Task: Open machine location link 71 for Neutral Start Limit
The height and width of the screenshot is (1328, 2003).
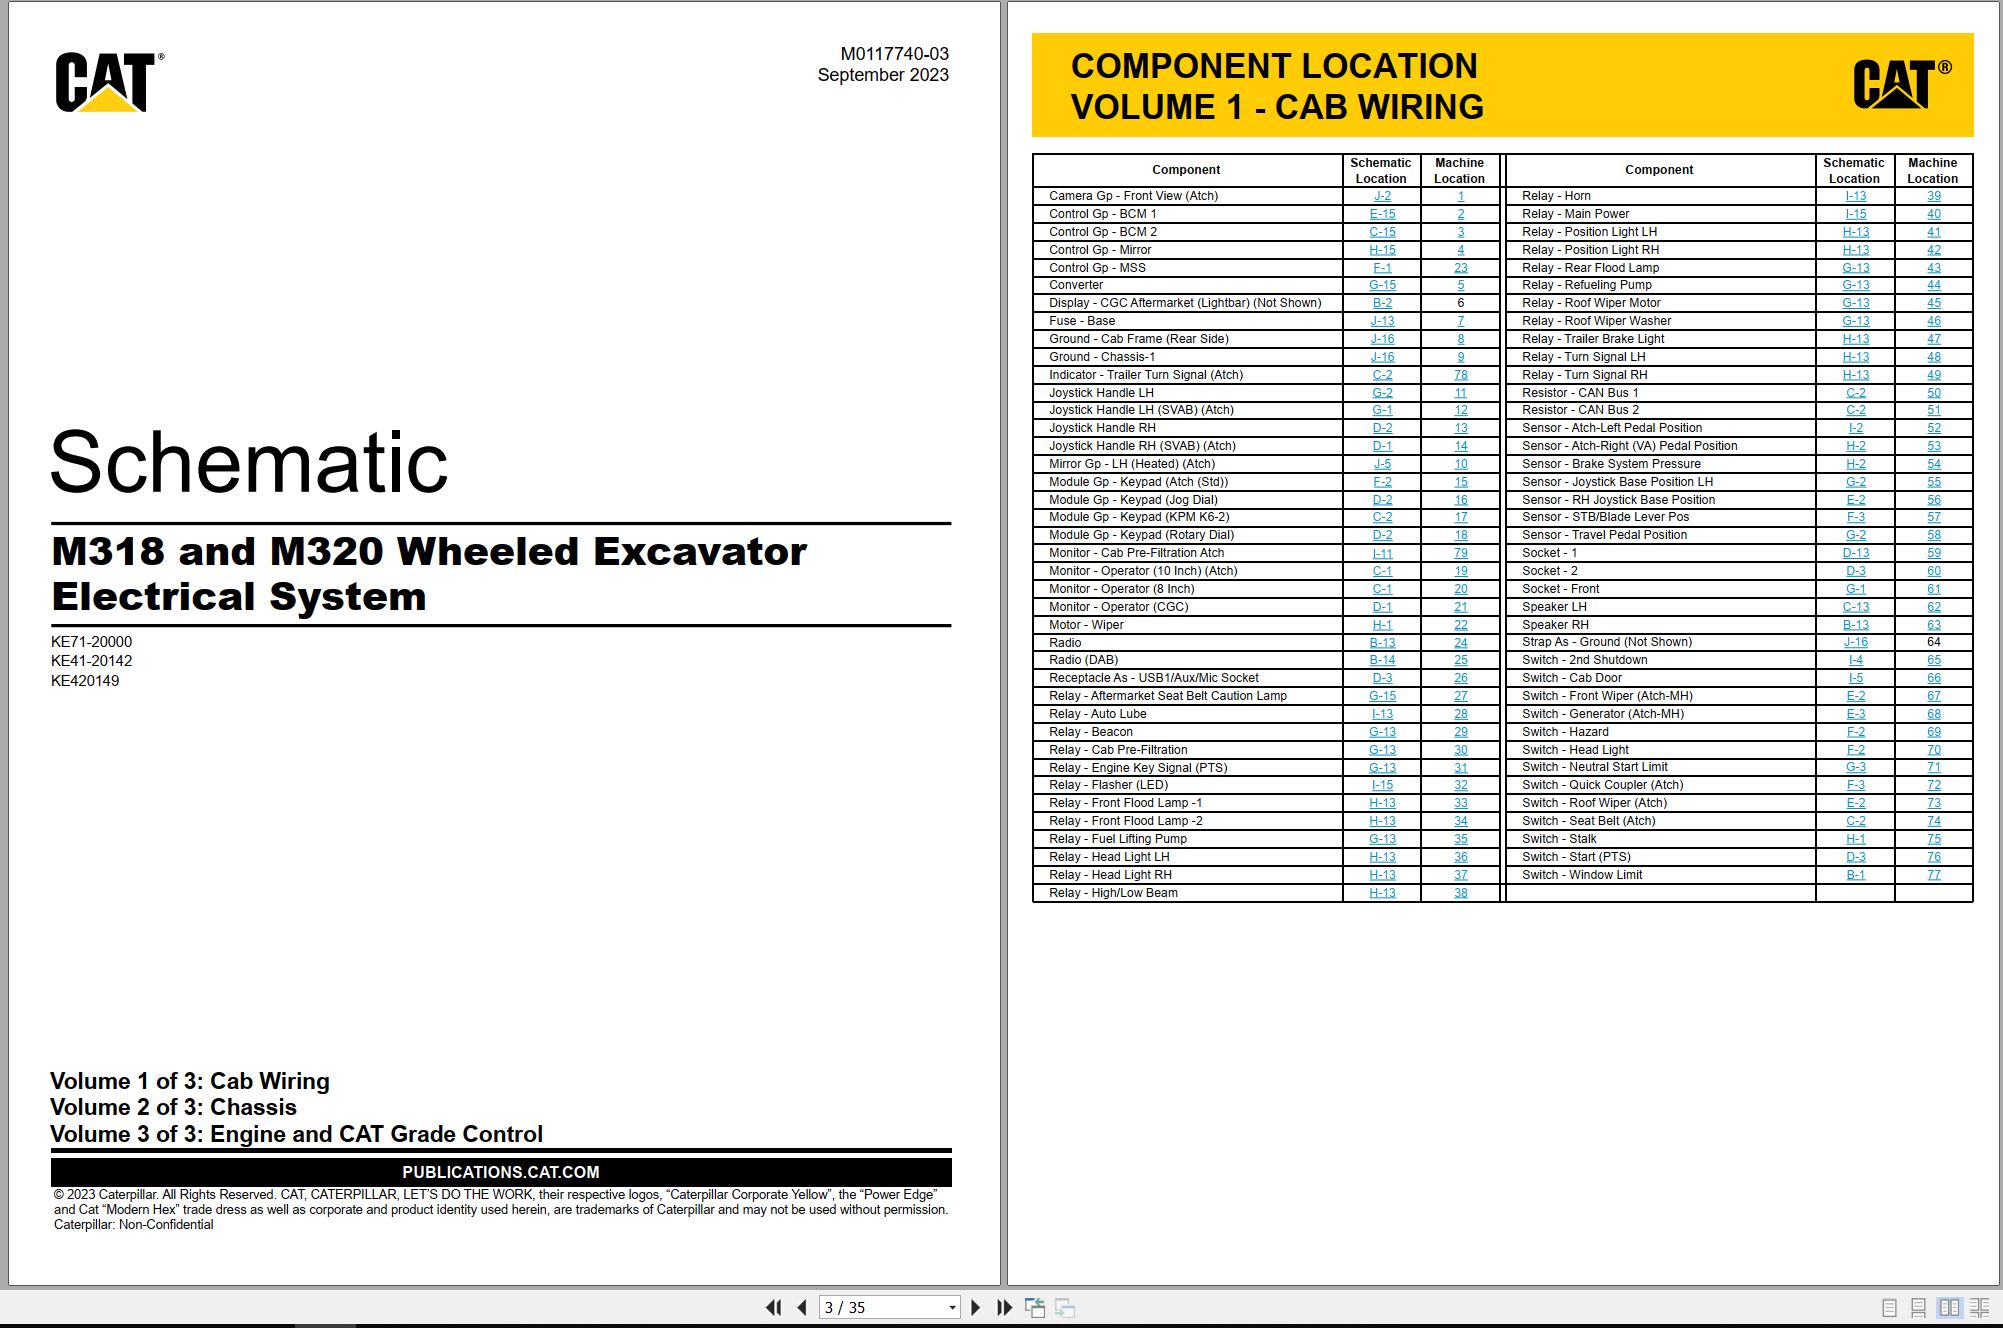Action: click(1934, 767)
